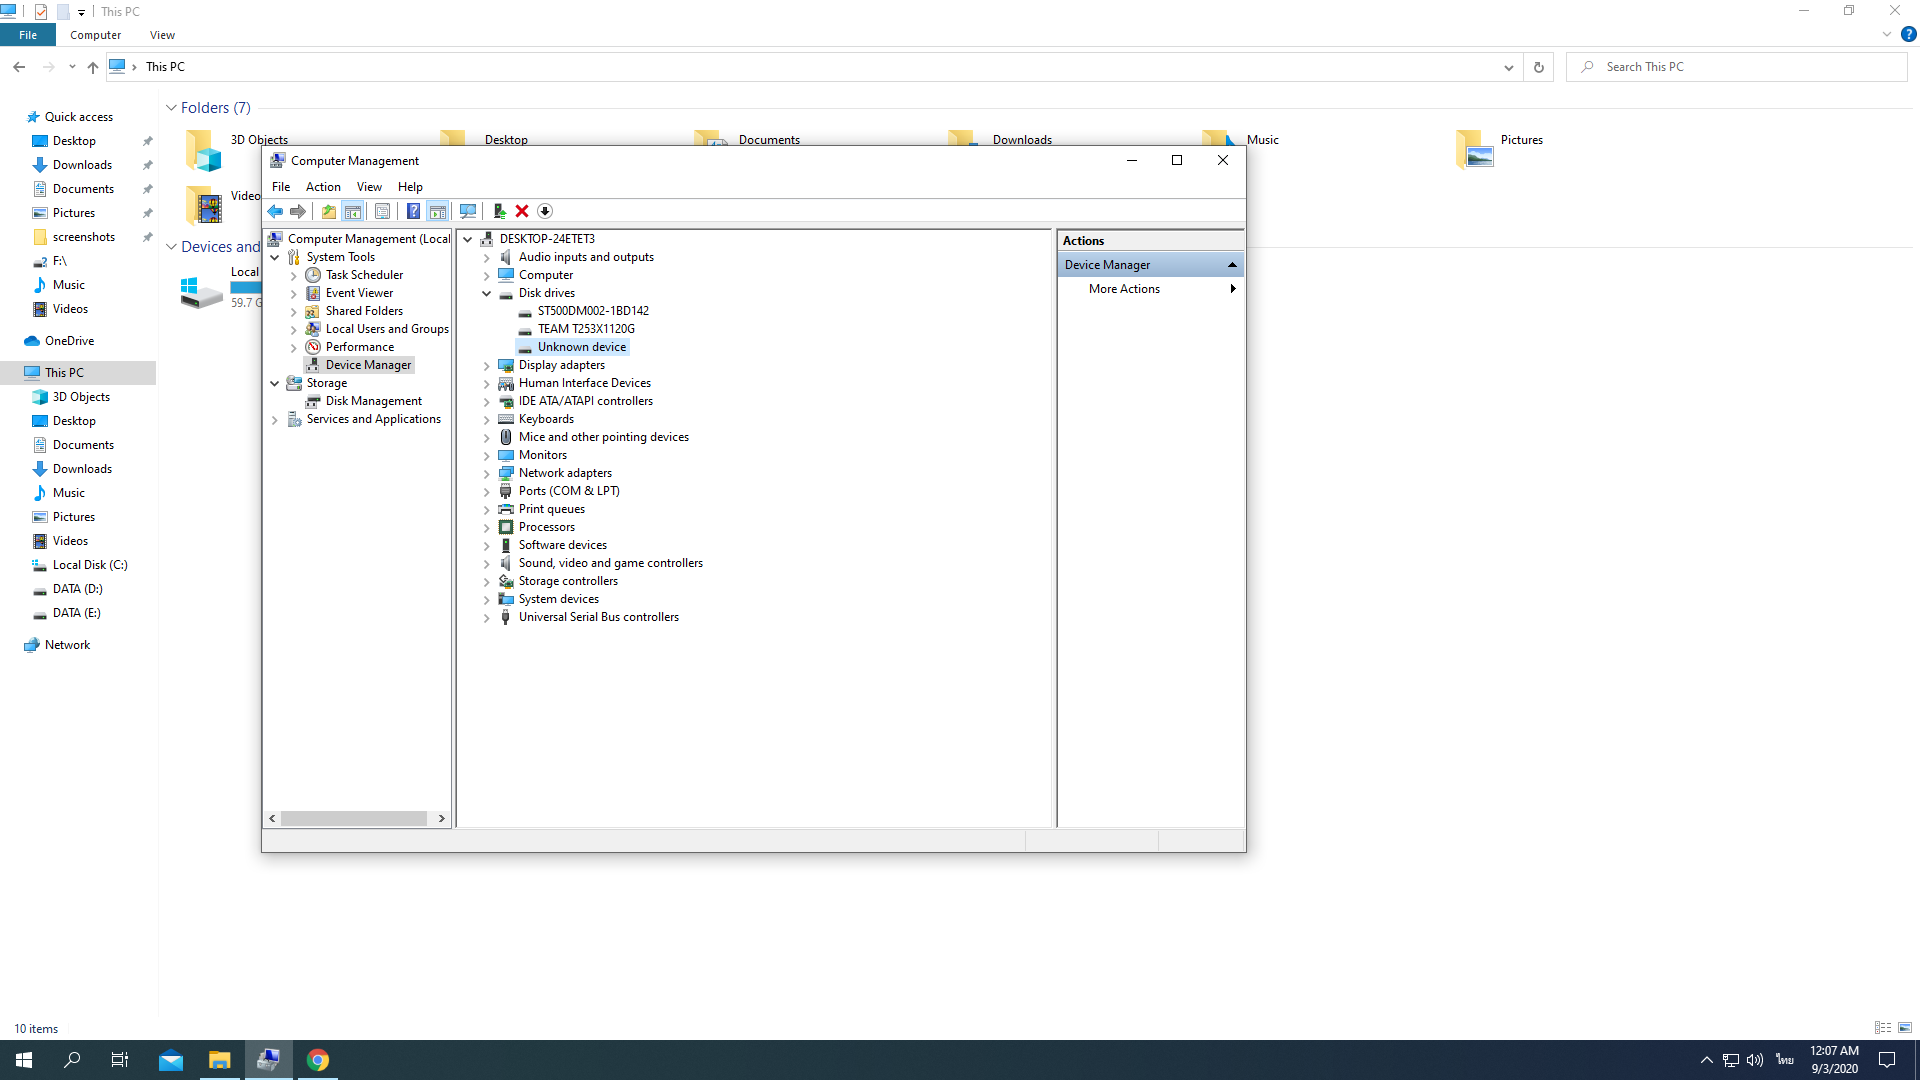Collapse the Disk drives node

tap(487, 294)
